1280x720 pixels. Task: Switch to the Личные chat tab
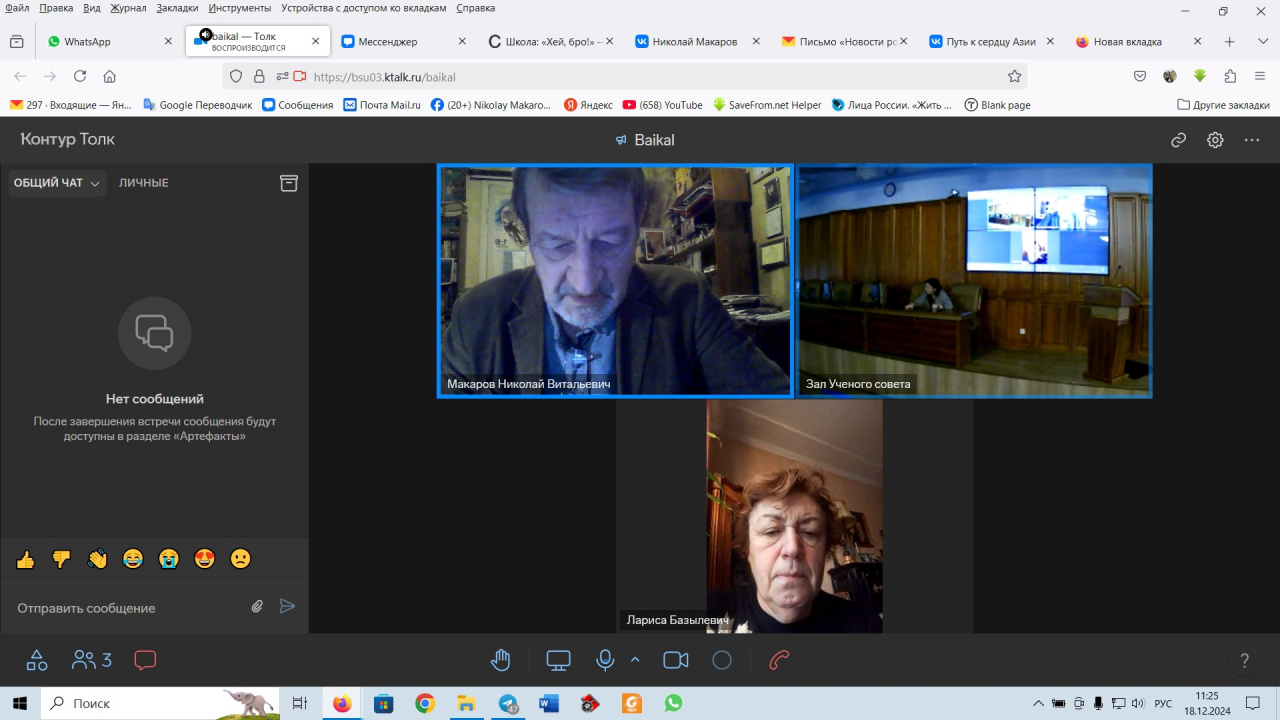(x=144, y=183)
